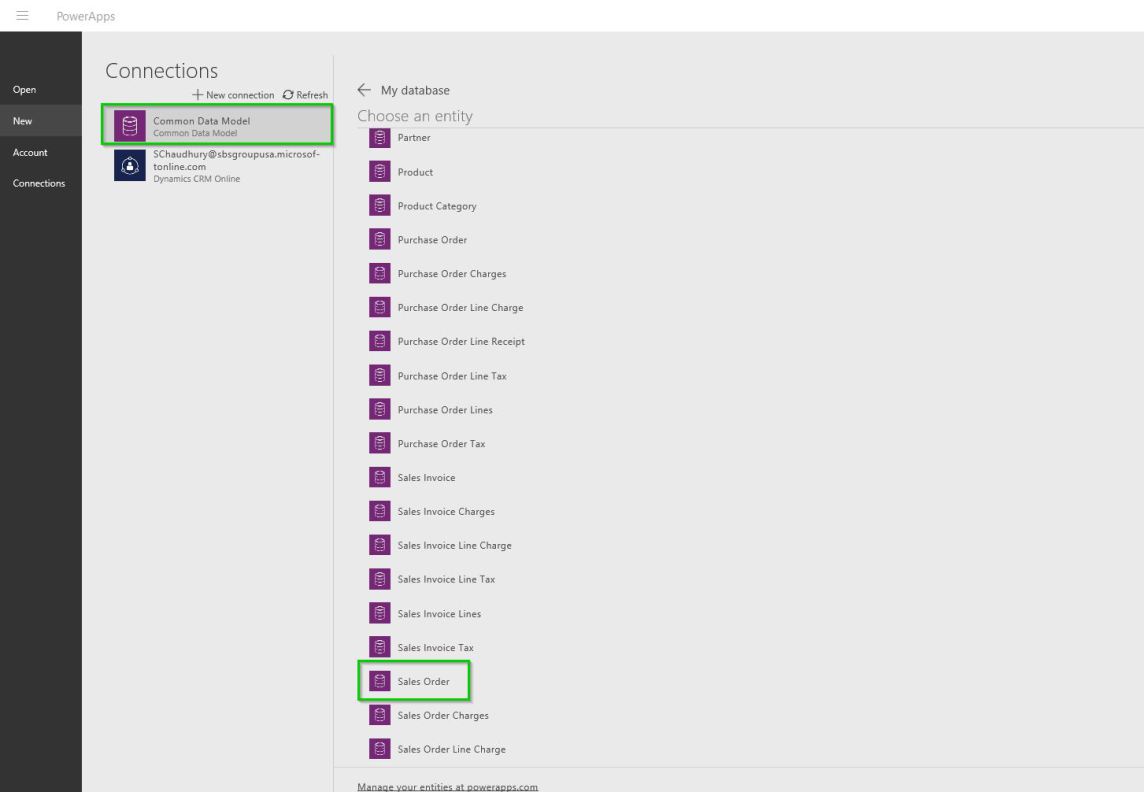Choose the Sales Invoice Line Tax label
Screen dimensions: 1144x792
tap(447, 579)
